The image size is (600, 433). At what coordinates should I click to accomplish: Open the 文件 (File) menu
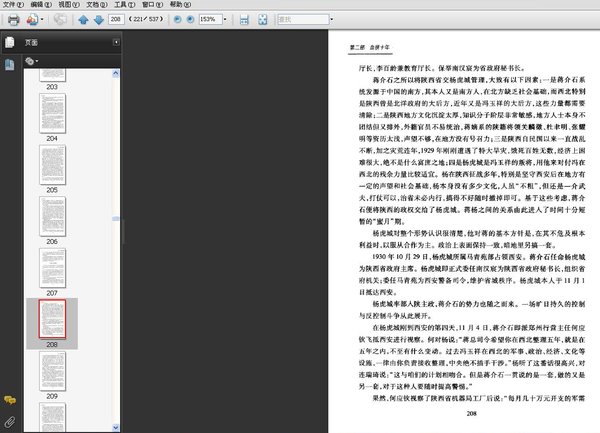coord(11,5)
